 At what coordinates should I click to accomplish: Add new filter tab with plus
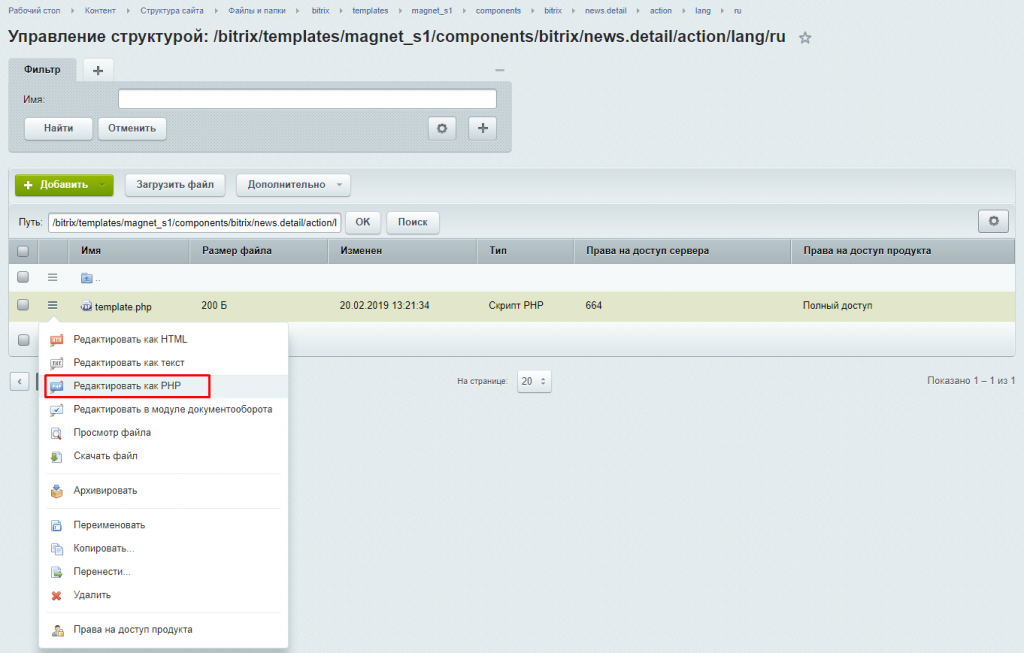pyautogui.click(x=98, y=70)
